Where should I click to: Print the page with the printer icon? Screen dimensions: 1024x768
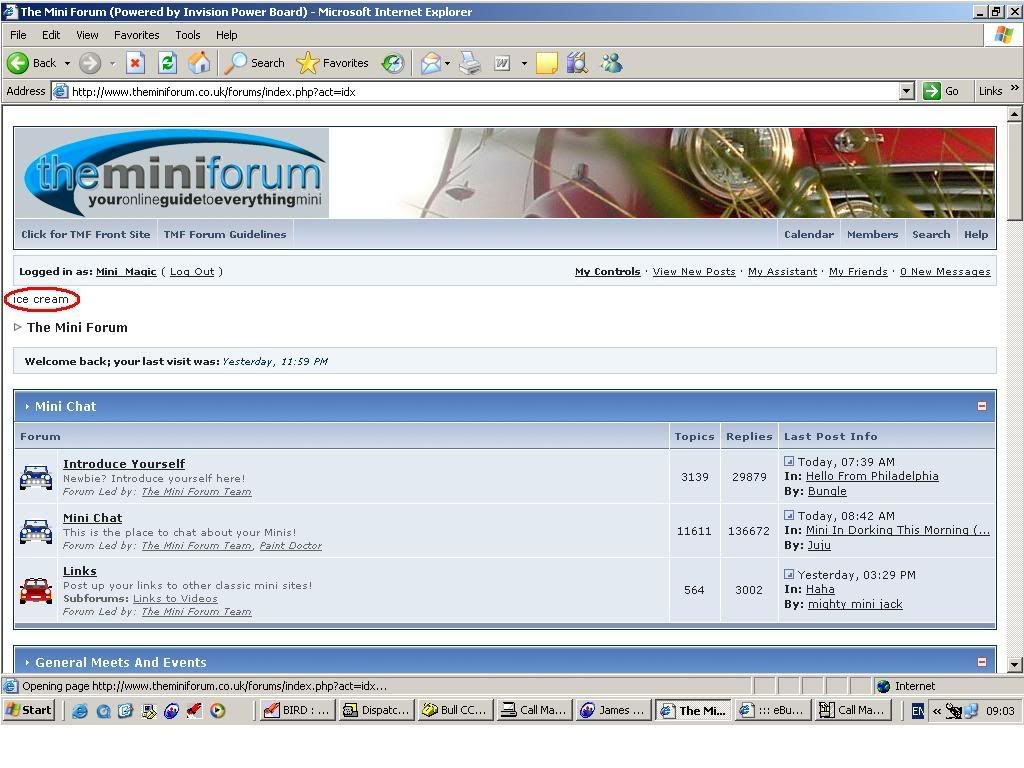coord(470,63)
